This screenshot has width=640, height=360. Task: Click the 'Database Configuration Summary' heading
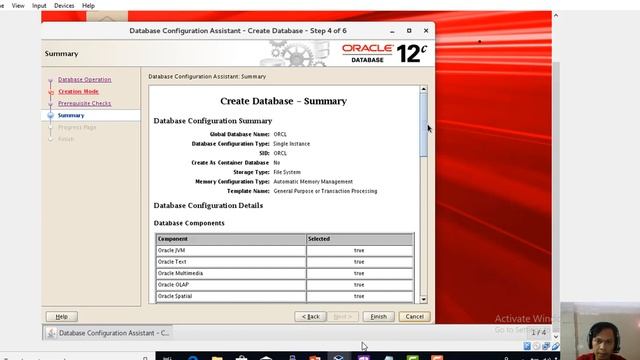[213, 121]
